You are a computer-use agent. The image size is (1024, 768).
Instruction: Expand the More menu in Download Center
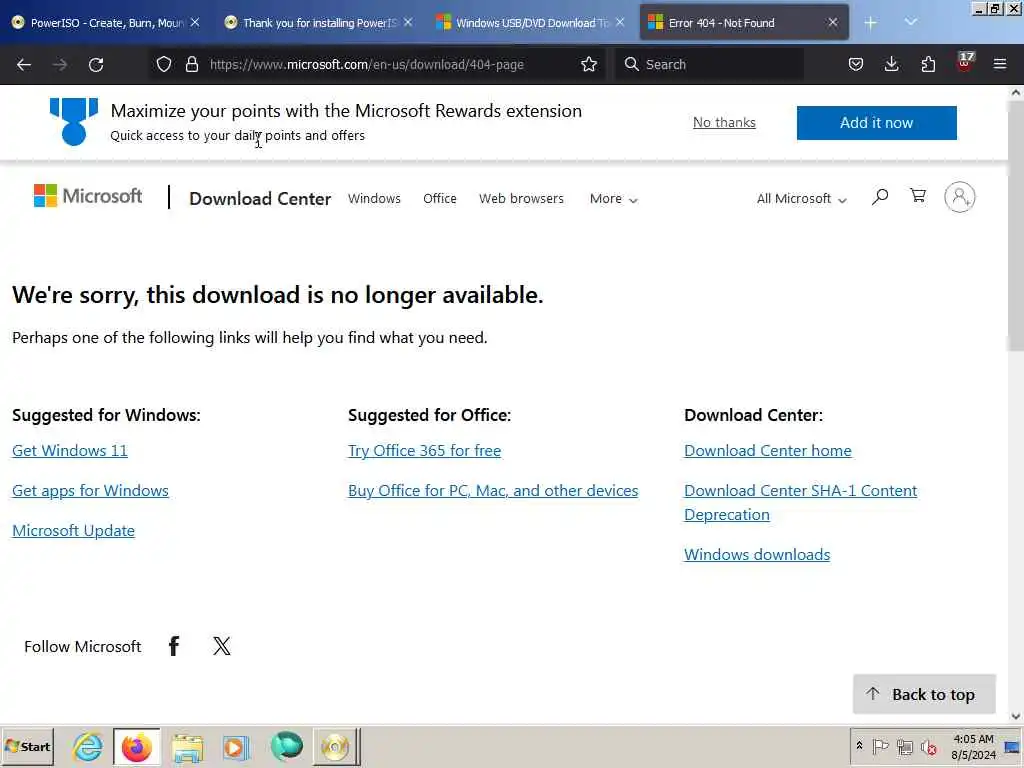pos(613,199)
